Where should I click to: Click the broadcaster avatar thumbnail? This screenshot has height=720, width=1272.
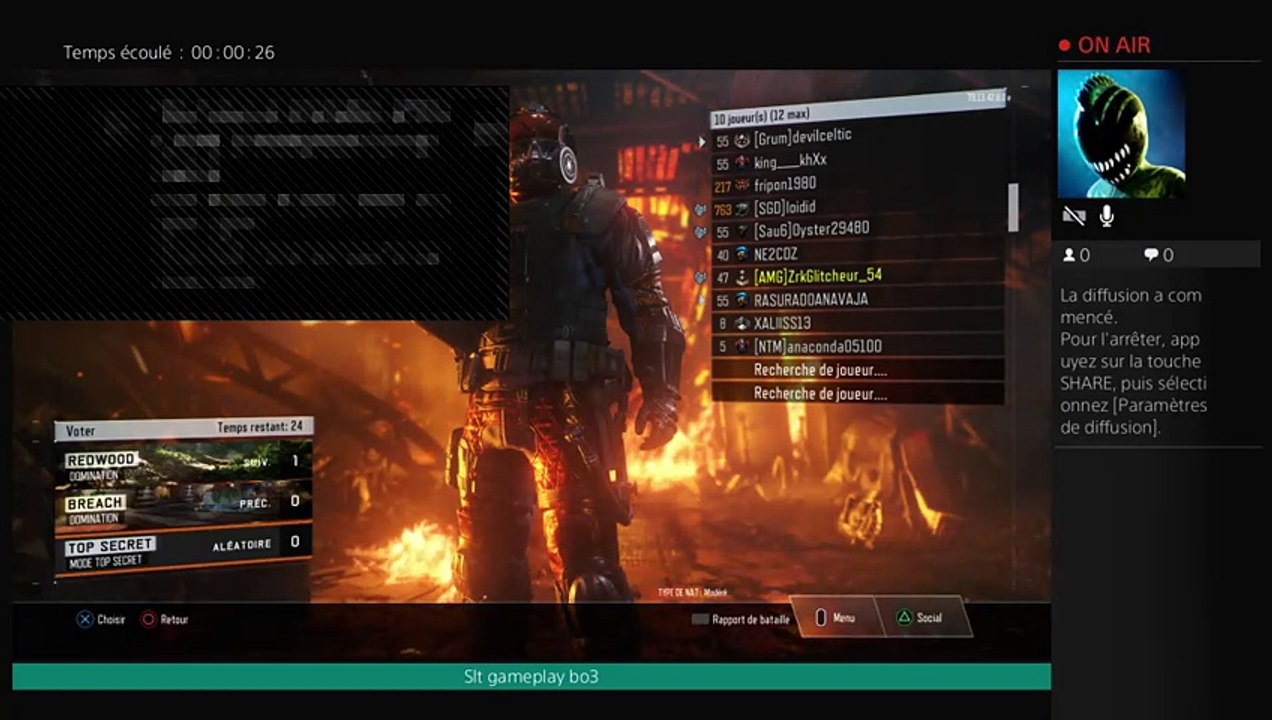(1121, 133)
